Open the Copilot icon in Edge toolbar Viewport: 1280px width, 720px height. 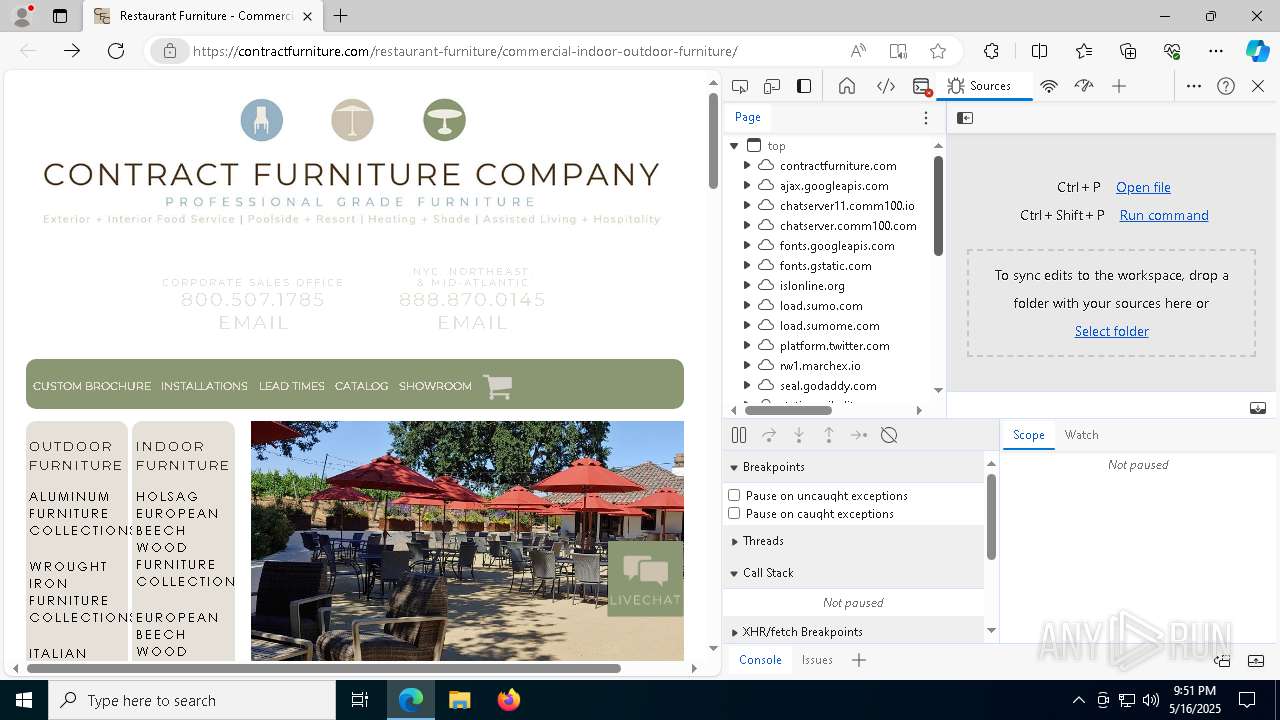[1257, 51]
